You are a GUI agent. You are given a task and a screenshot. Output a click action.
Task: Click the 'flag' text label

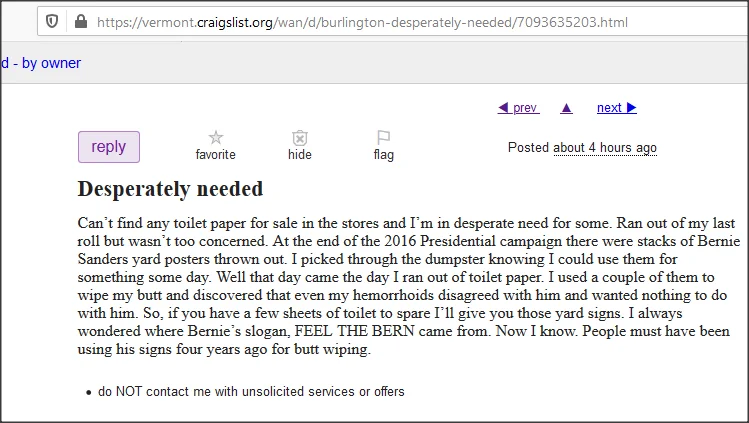point(384,155)
